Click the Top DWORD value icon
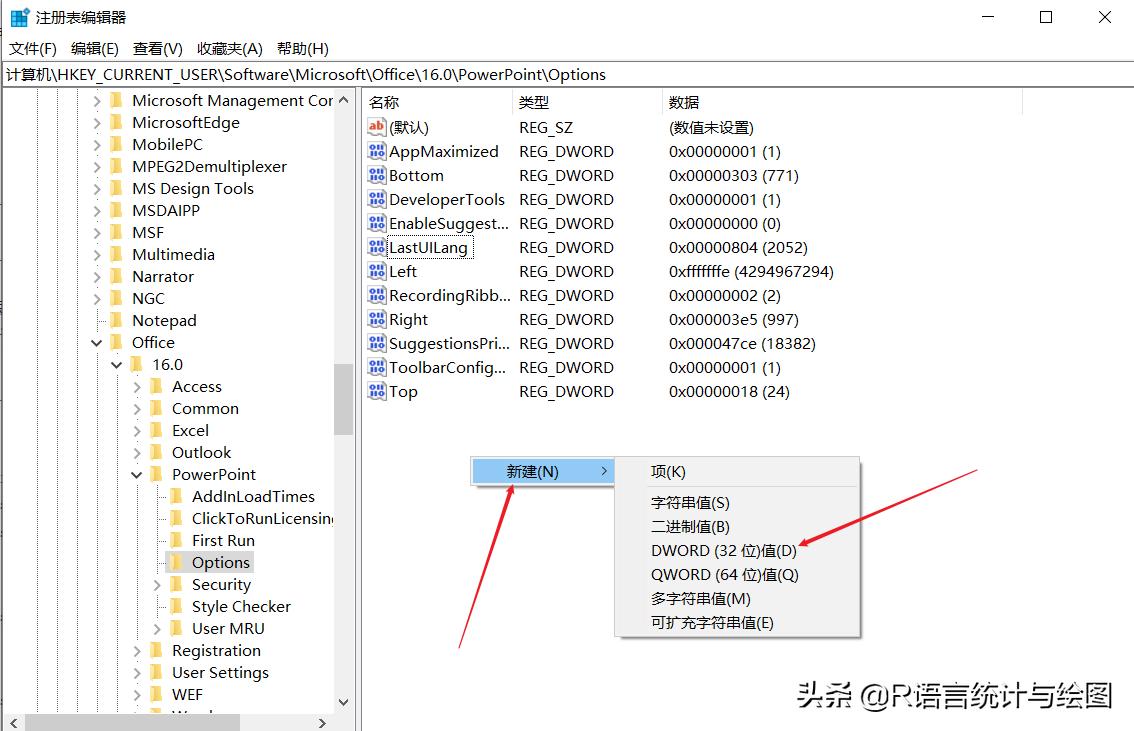The height and width of the screenshot is (731, 1134). point(376,391)
